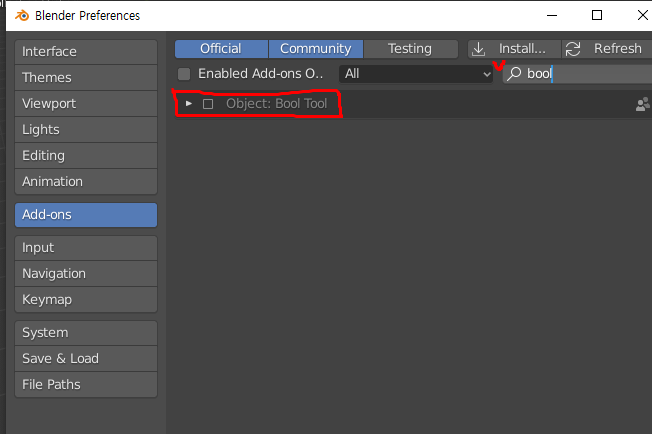Image resolution: width=652 pixels, height=434 pixels.
Task: Maximize the Blender Preferences window
Action: (597, 15)
